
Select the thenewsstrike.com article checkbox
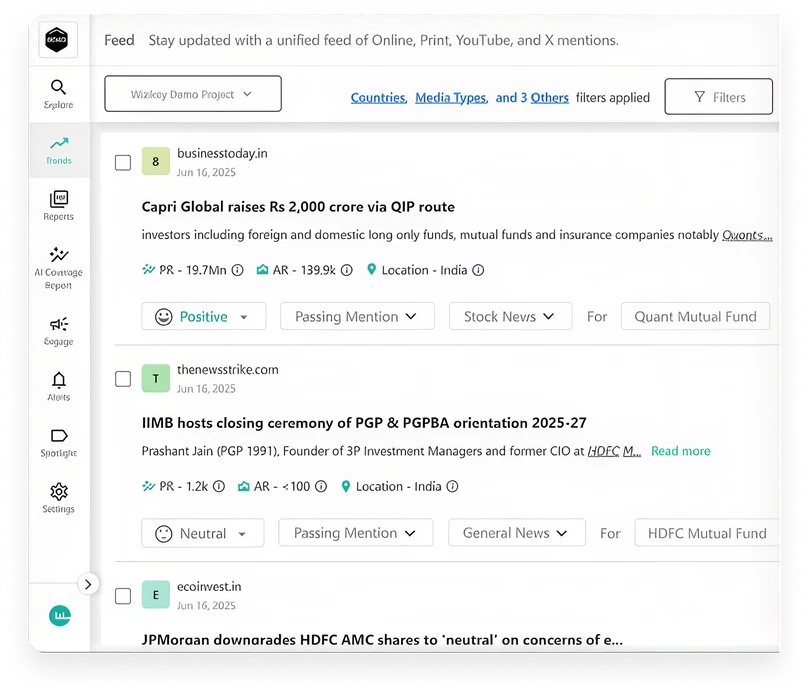[123, 379]
